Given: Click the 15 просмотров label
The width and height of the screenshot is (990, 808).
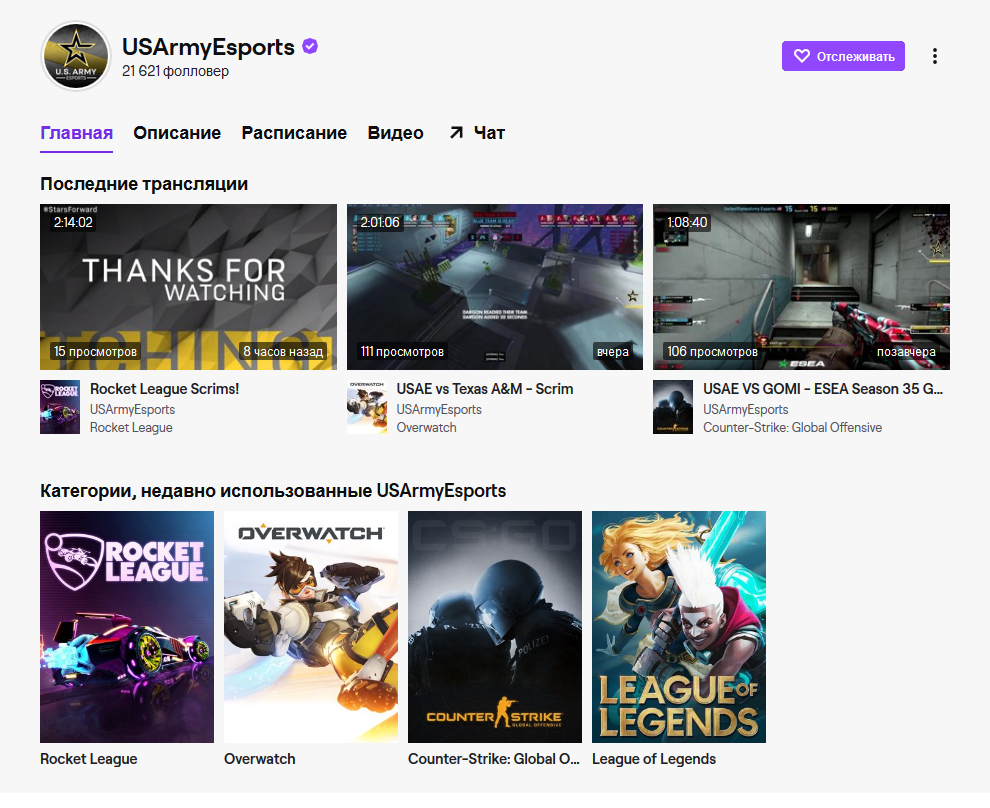Looking at the screenshot, I should click(95, 352).
